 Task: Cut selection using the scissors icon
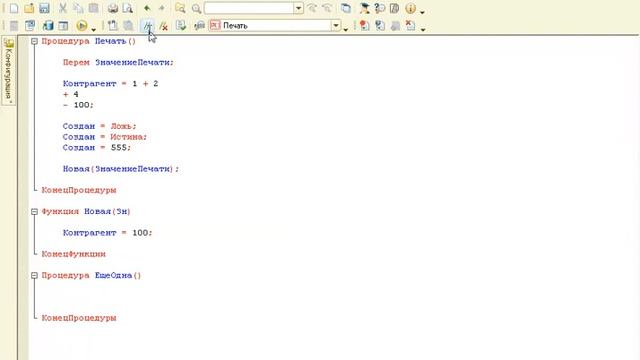point(62,8)
